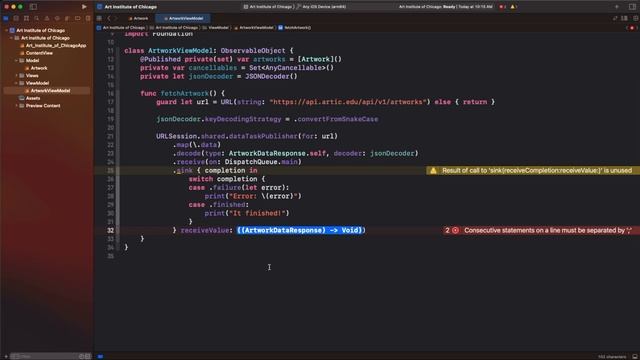Screen dimensions: 640x360
Task: Run the project with the play button
Action: (84, 7)
